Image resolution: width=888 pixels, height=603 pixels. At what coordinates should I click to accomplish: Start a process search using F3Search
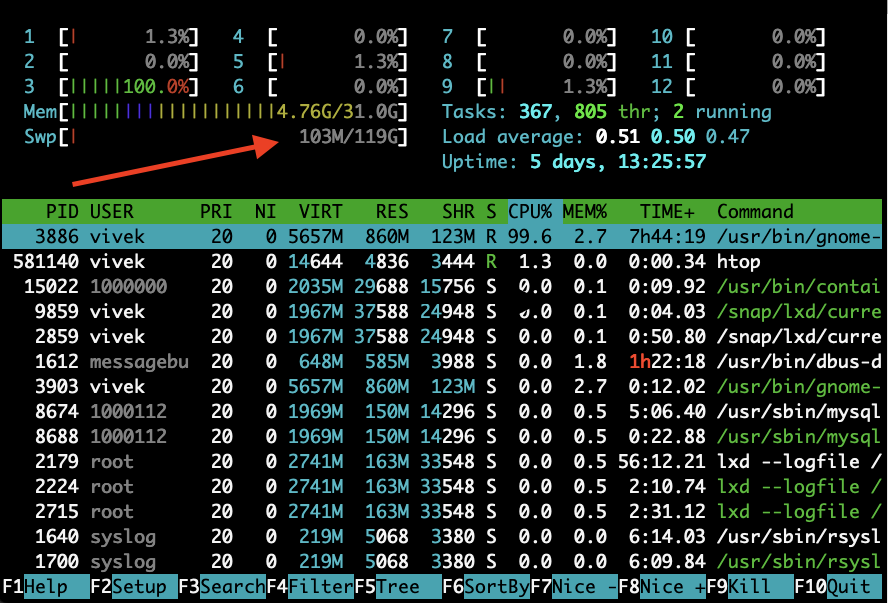[222, 588]
